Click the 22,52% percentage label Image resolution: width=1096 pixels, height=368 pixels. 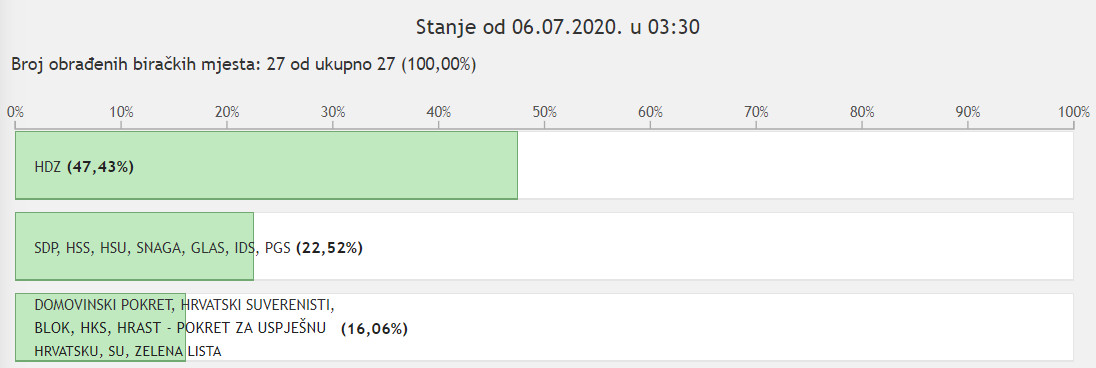pyautogui.click(x=330, y=248)
